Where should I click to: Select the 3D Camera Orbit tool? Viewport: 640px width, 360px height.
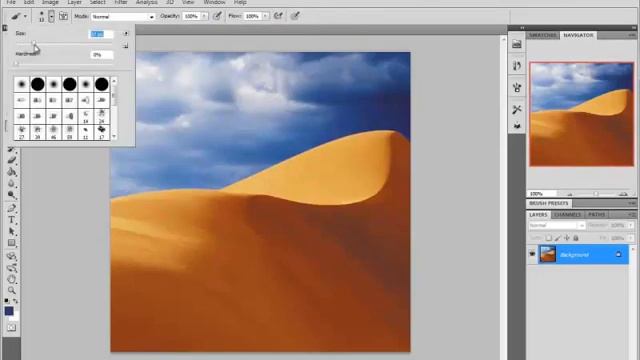tap(11, 268)
